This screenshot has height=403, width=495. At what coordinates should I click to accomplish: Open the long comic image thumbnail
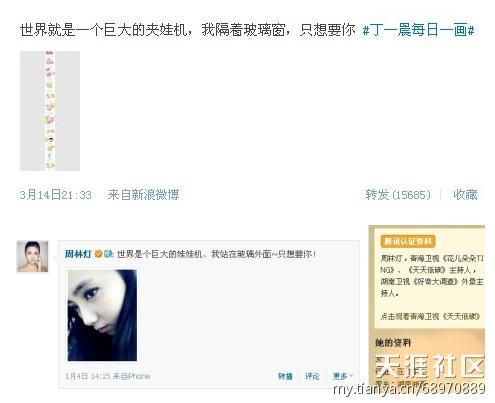pos(50,111)
